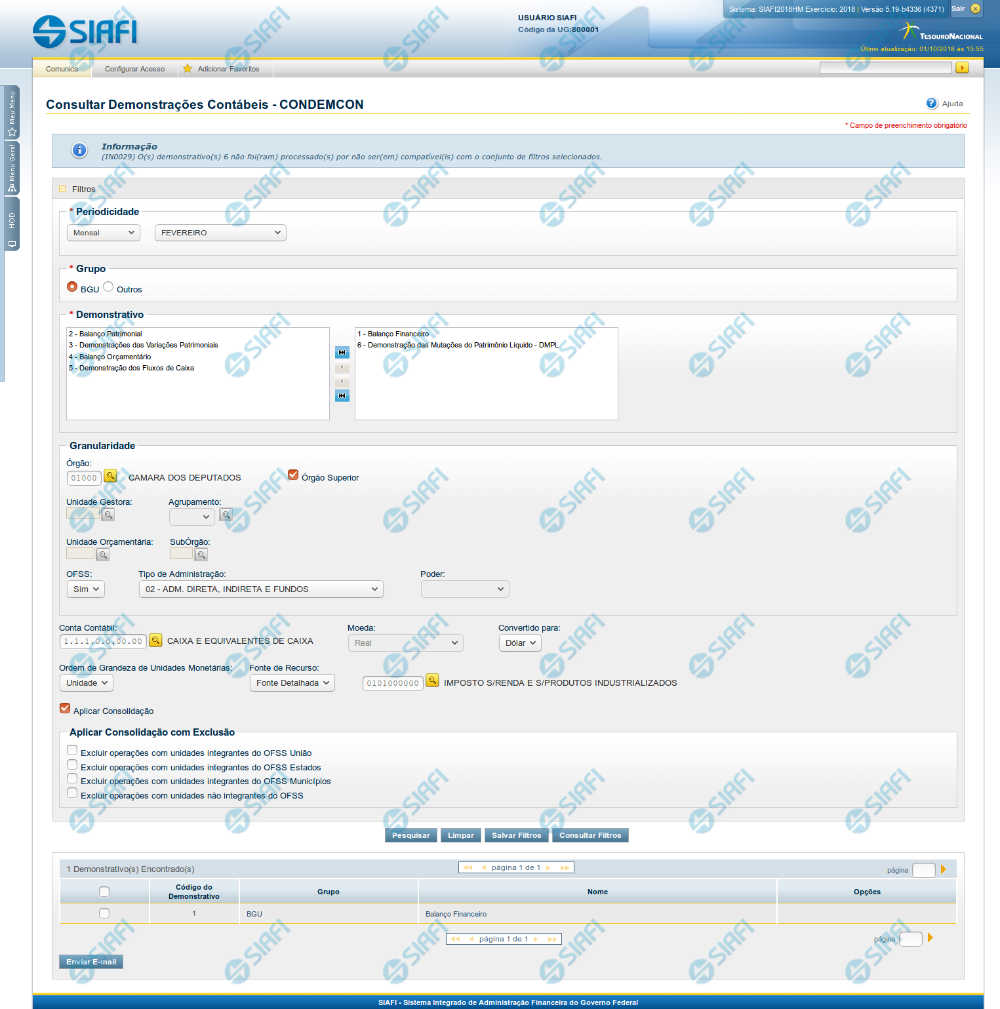Open the Conta Contábil lookup icon
Image resolution: width=1000 pixels, height=1009 pixels.
[156, 640]
